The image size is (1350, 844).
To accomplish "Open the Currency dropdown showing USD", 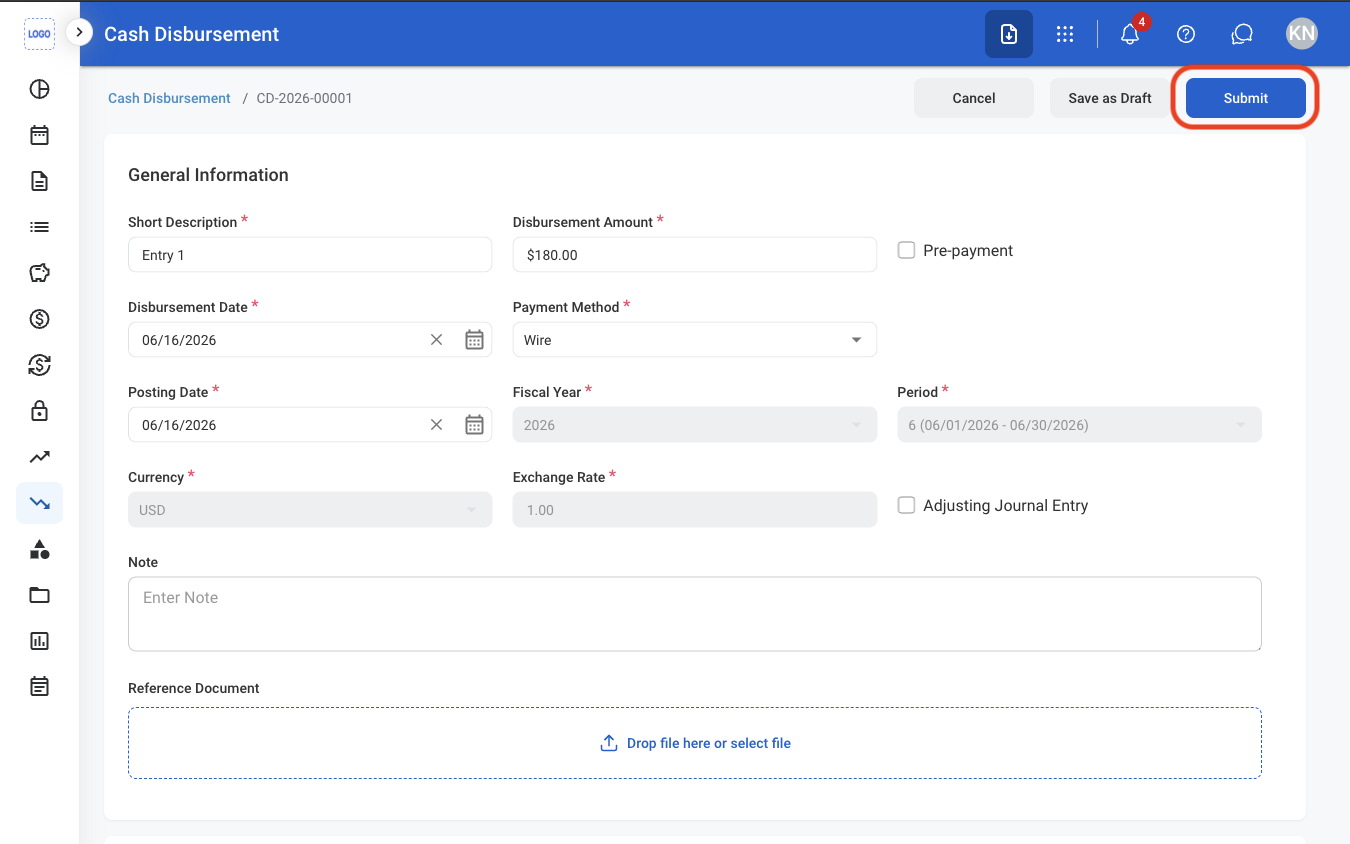I will coord(310,510).
